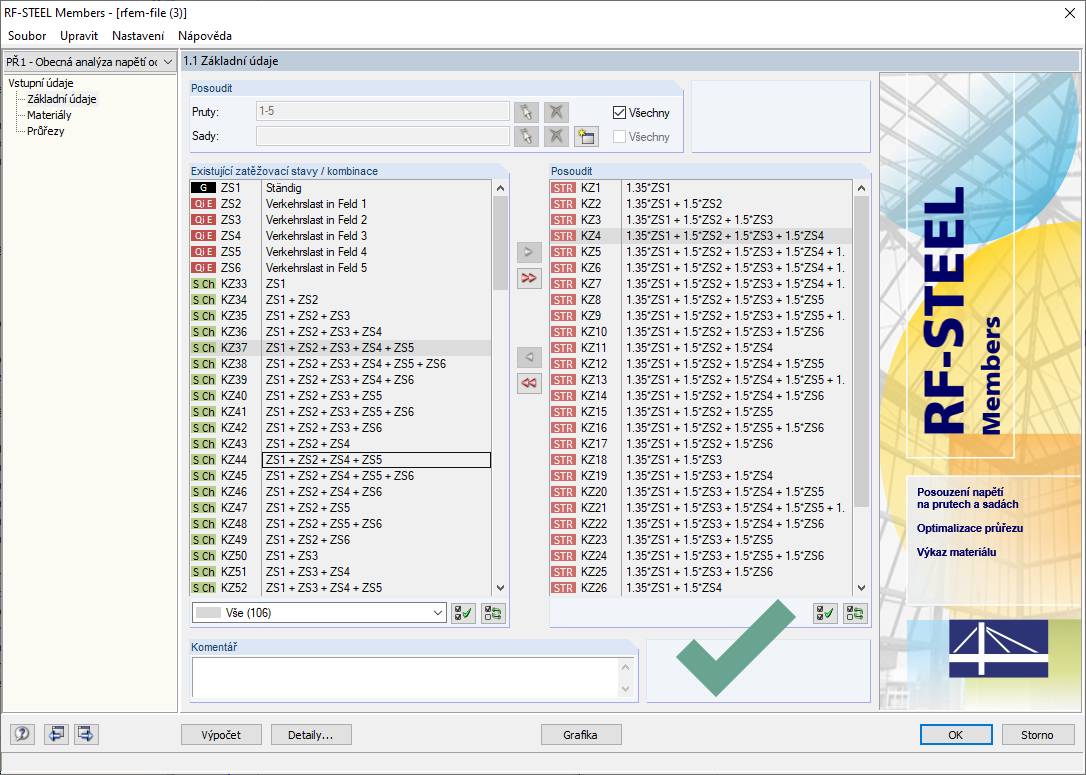Click the create new set icon
This screenshot has height=775, width=1086.
586,136
